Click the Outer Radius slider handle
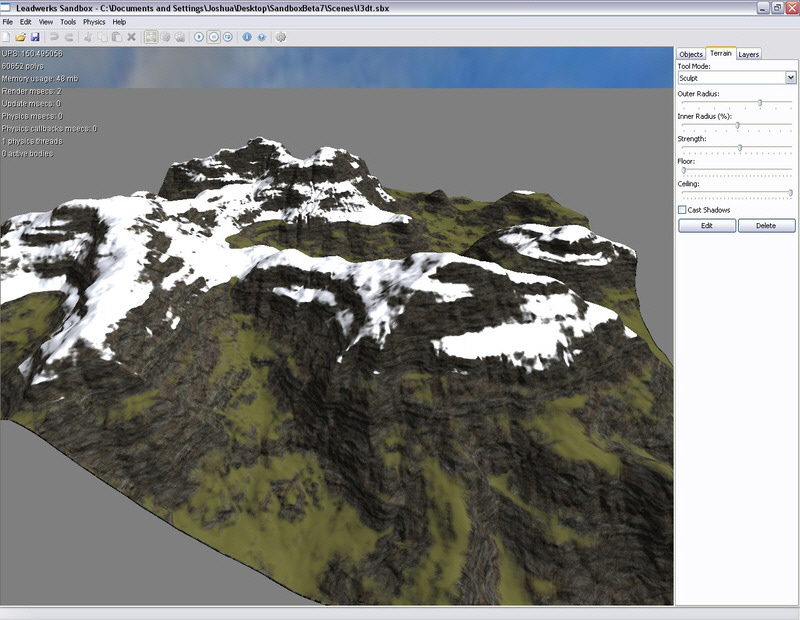800x620 pixels. [760, 103]
